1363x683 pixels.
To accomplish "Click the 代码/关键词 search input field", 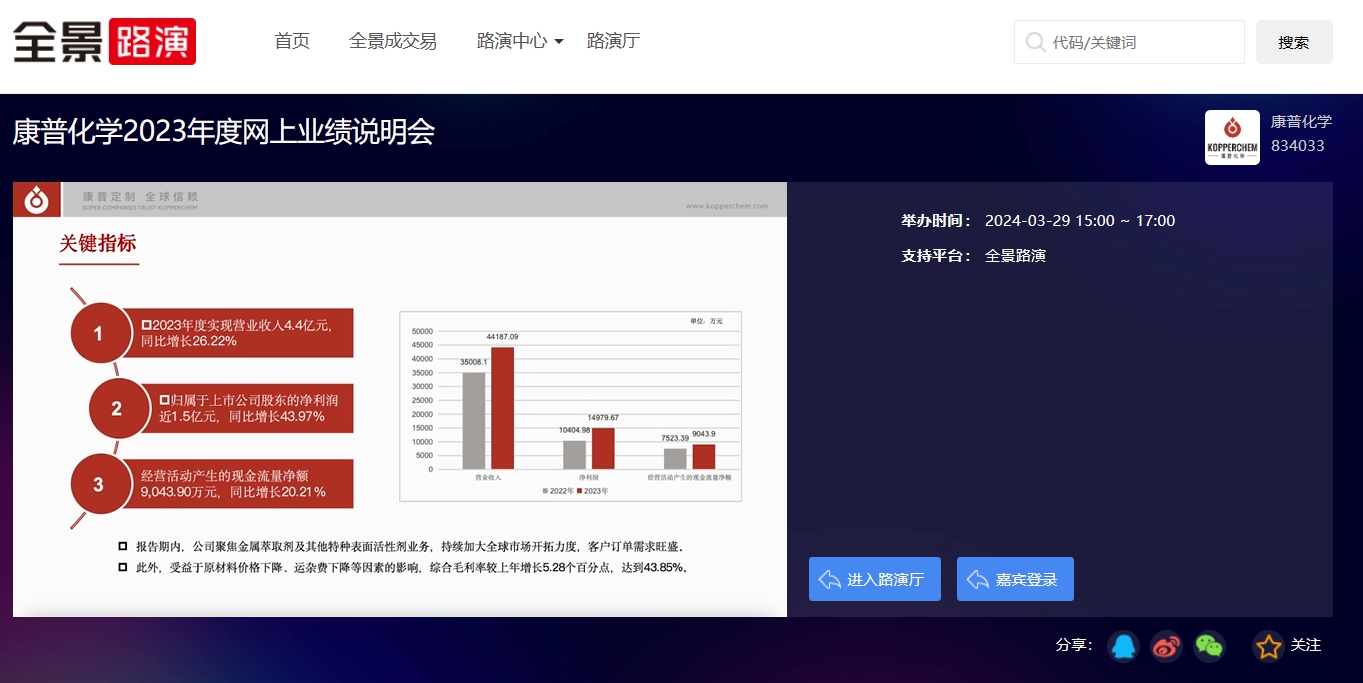I will 1120,42.
